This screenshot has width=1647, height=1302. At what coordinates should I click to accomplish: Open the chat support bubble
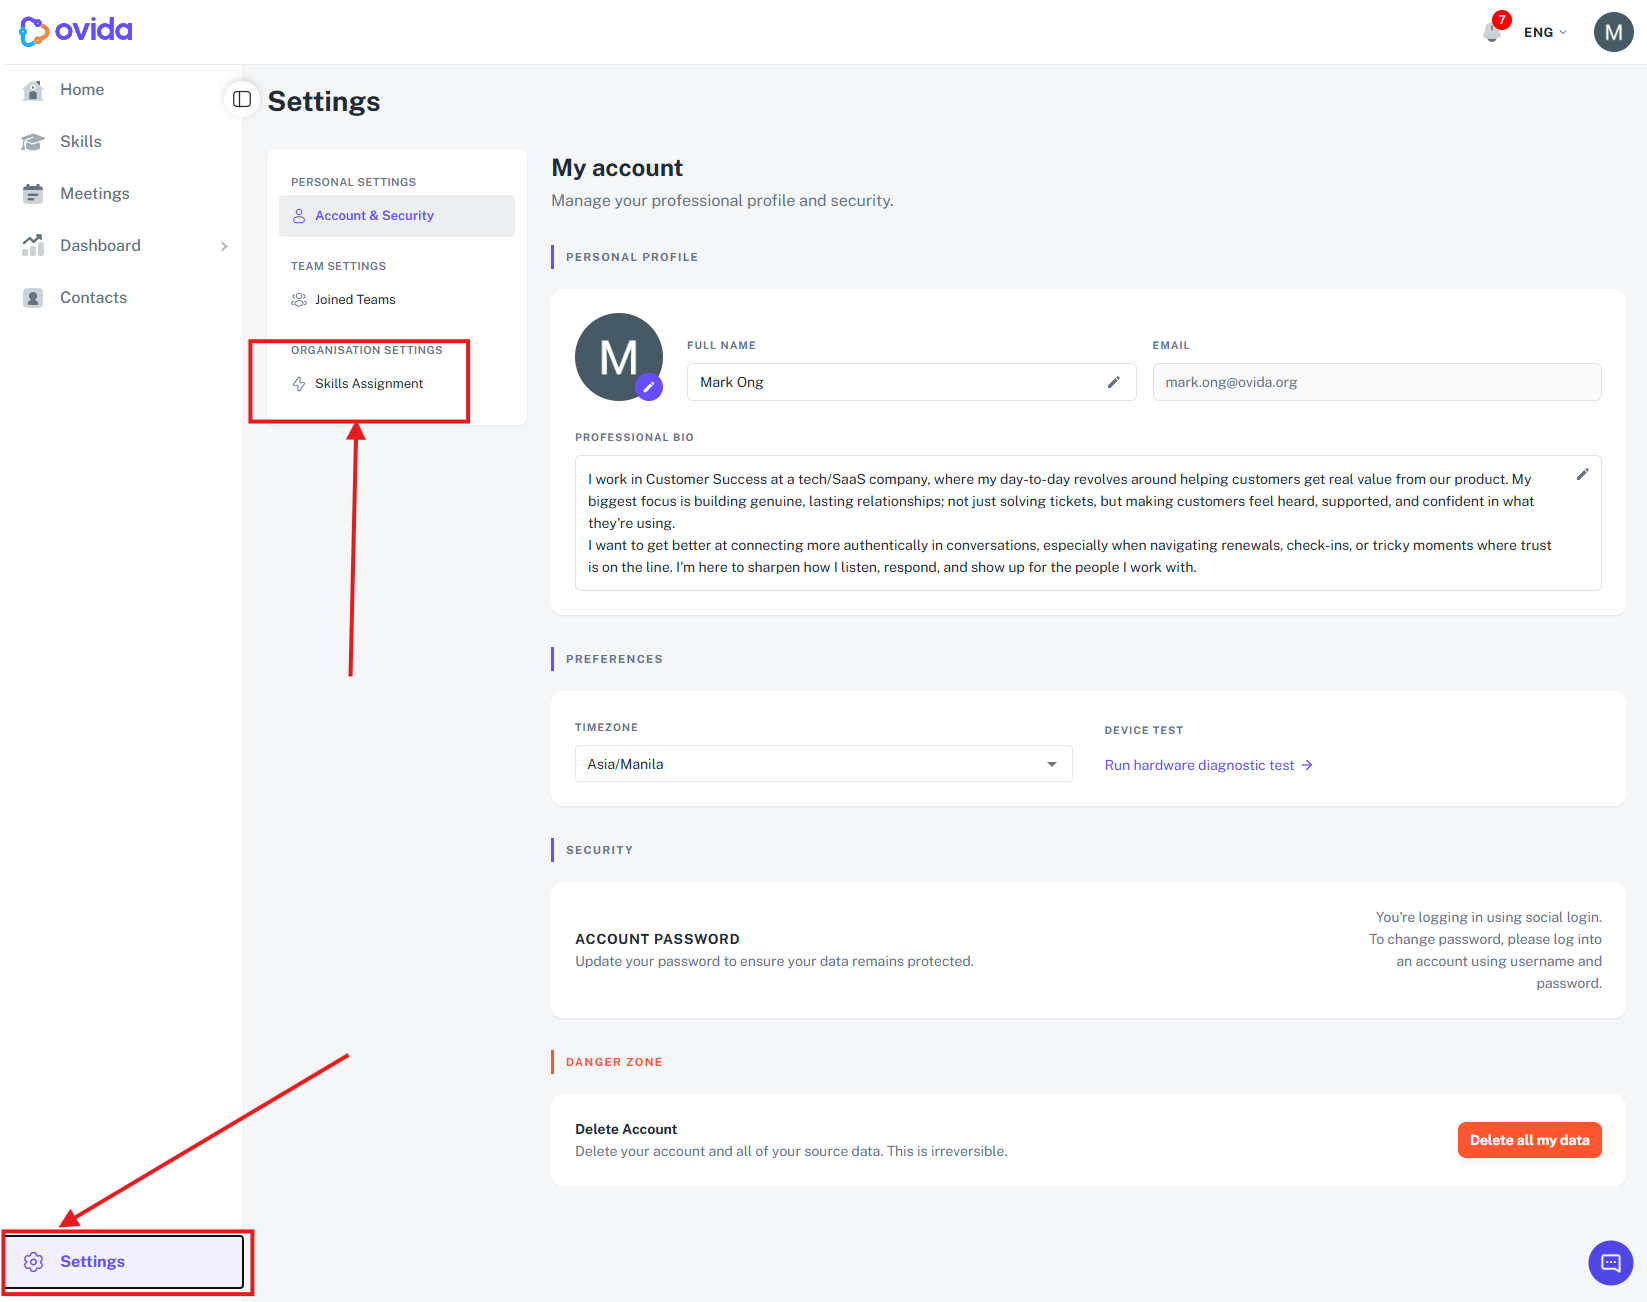click(1610, 1263)
